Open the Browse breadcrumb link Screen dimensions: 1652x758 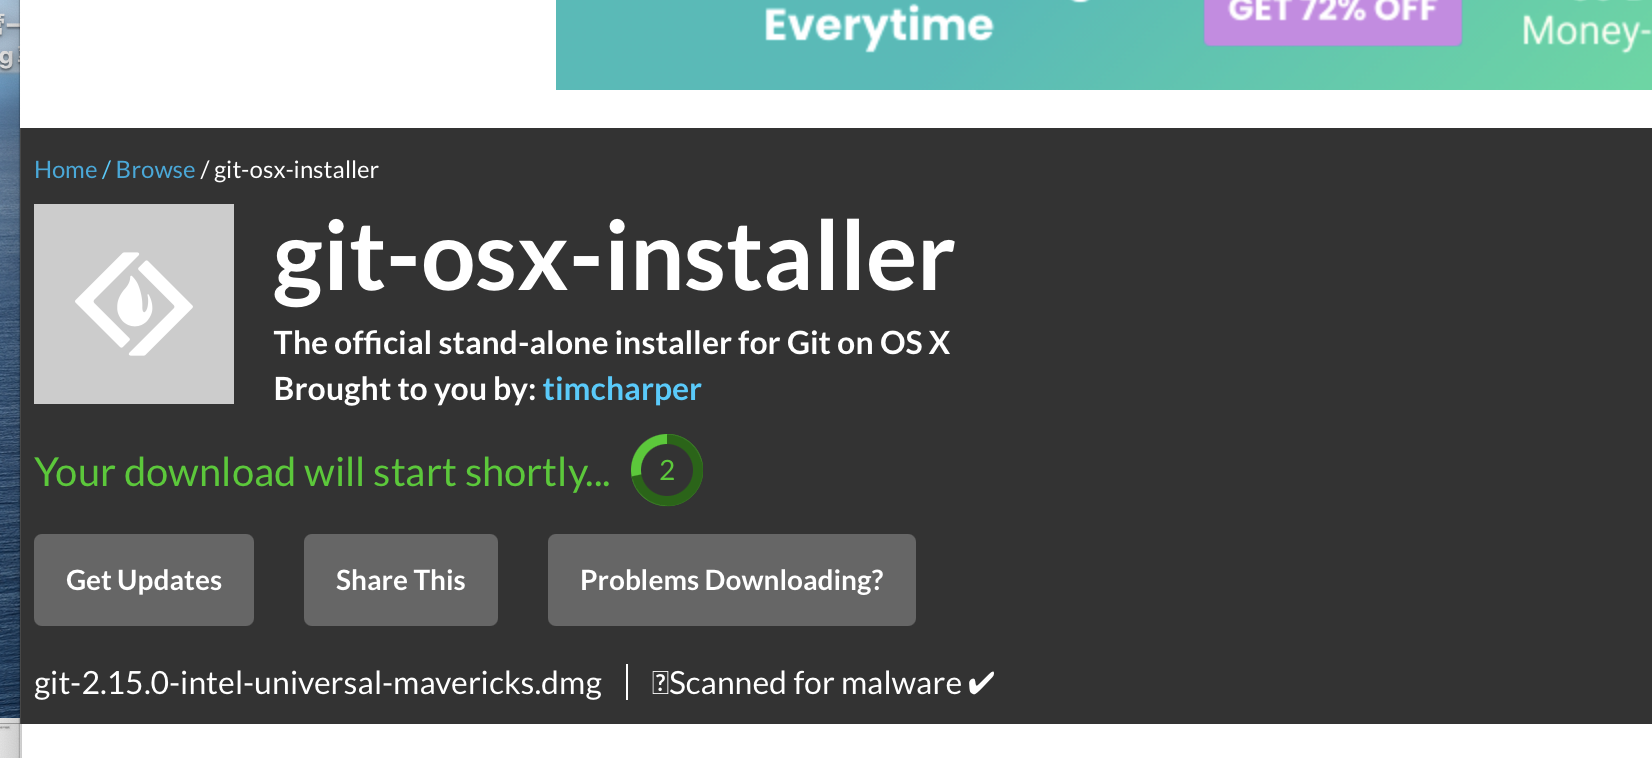(155, 170)
